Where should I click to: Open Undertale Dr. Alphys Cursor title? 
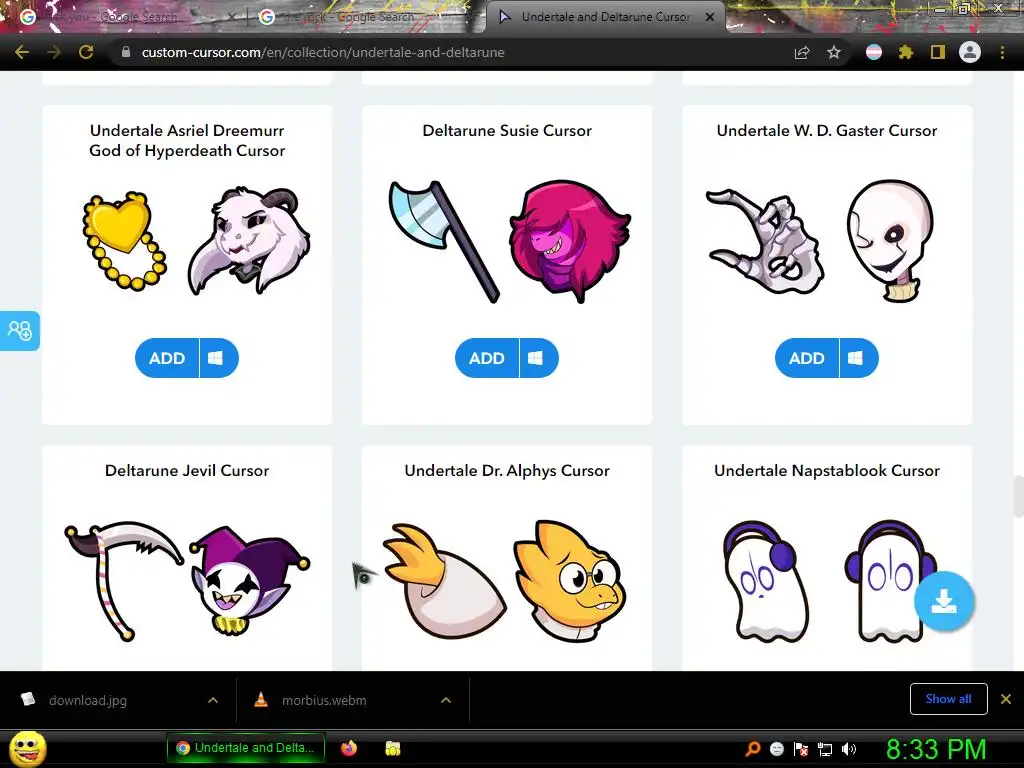click(507, 471)
